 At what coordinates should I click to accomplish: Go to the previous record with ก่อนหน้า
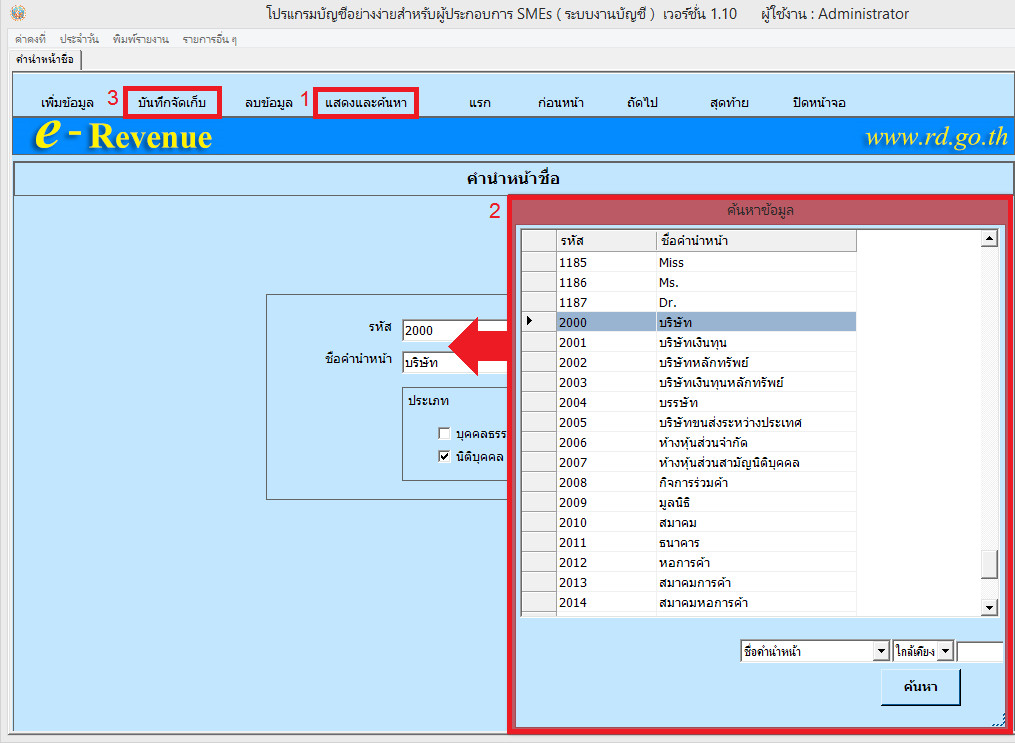[x=561, y=103]
